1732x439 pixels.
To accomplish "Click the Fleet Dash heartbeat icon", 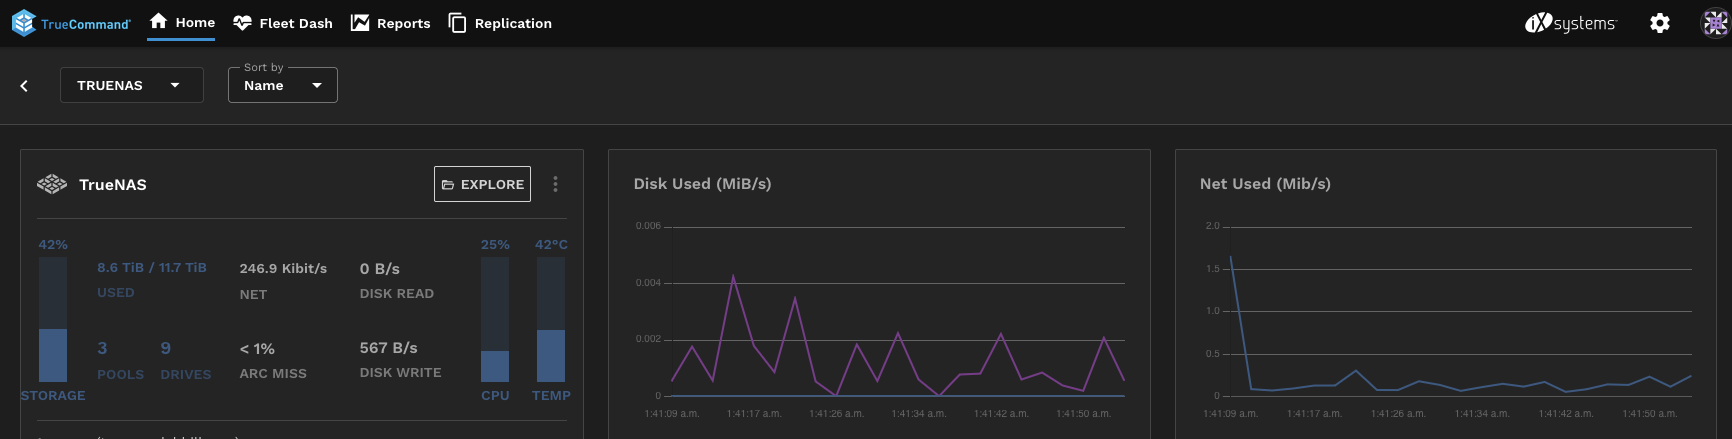I will pos(242,23).
